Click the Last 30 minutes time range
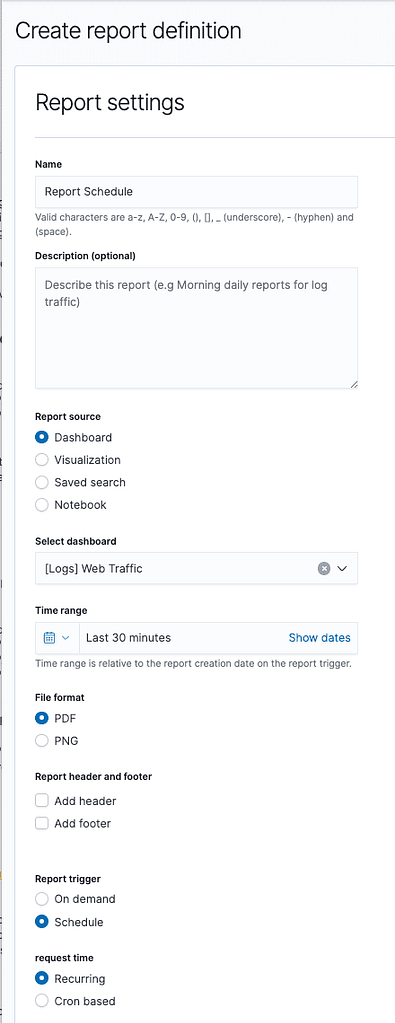The image size is (395, 1023). (x=129, y=638)
